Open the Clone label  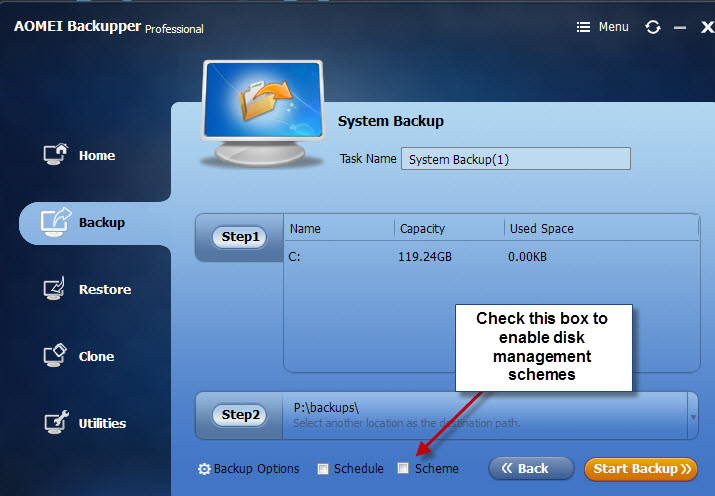coord(96,356)
